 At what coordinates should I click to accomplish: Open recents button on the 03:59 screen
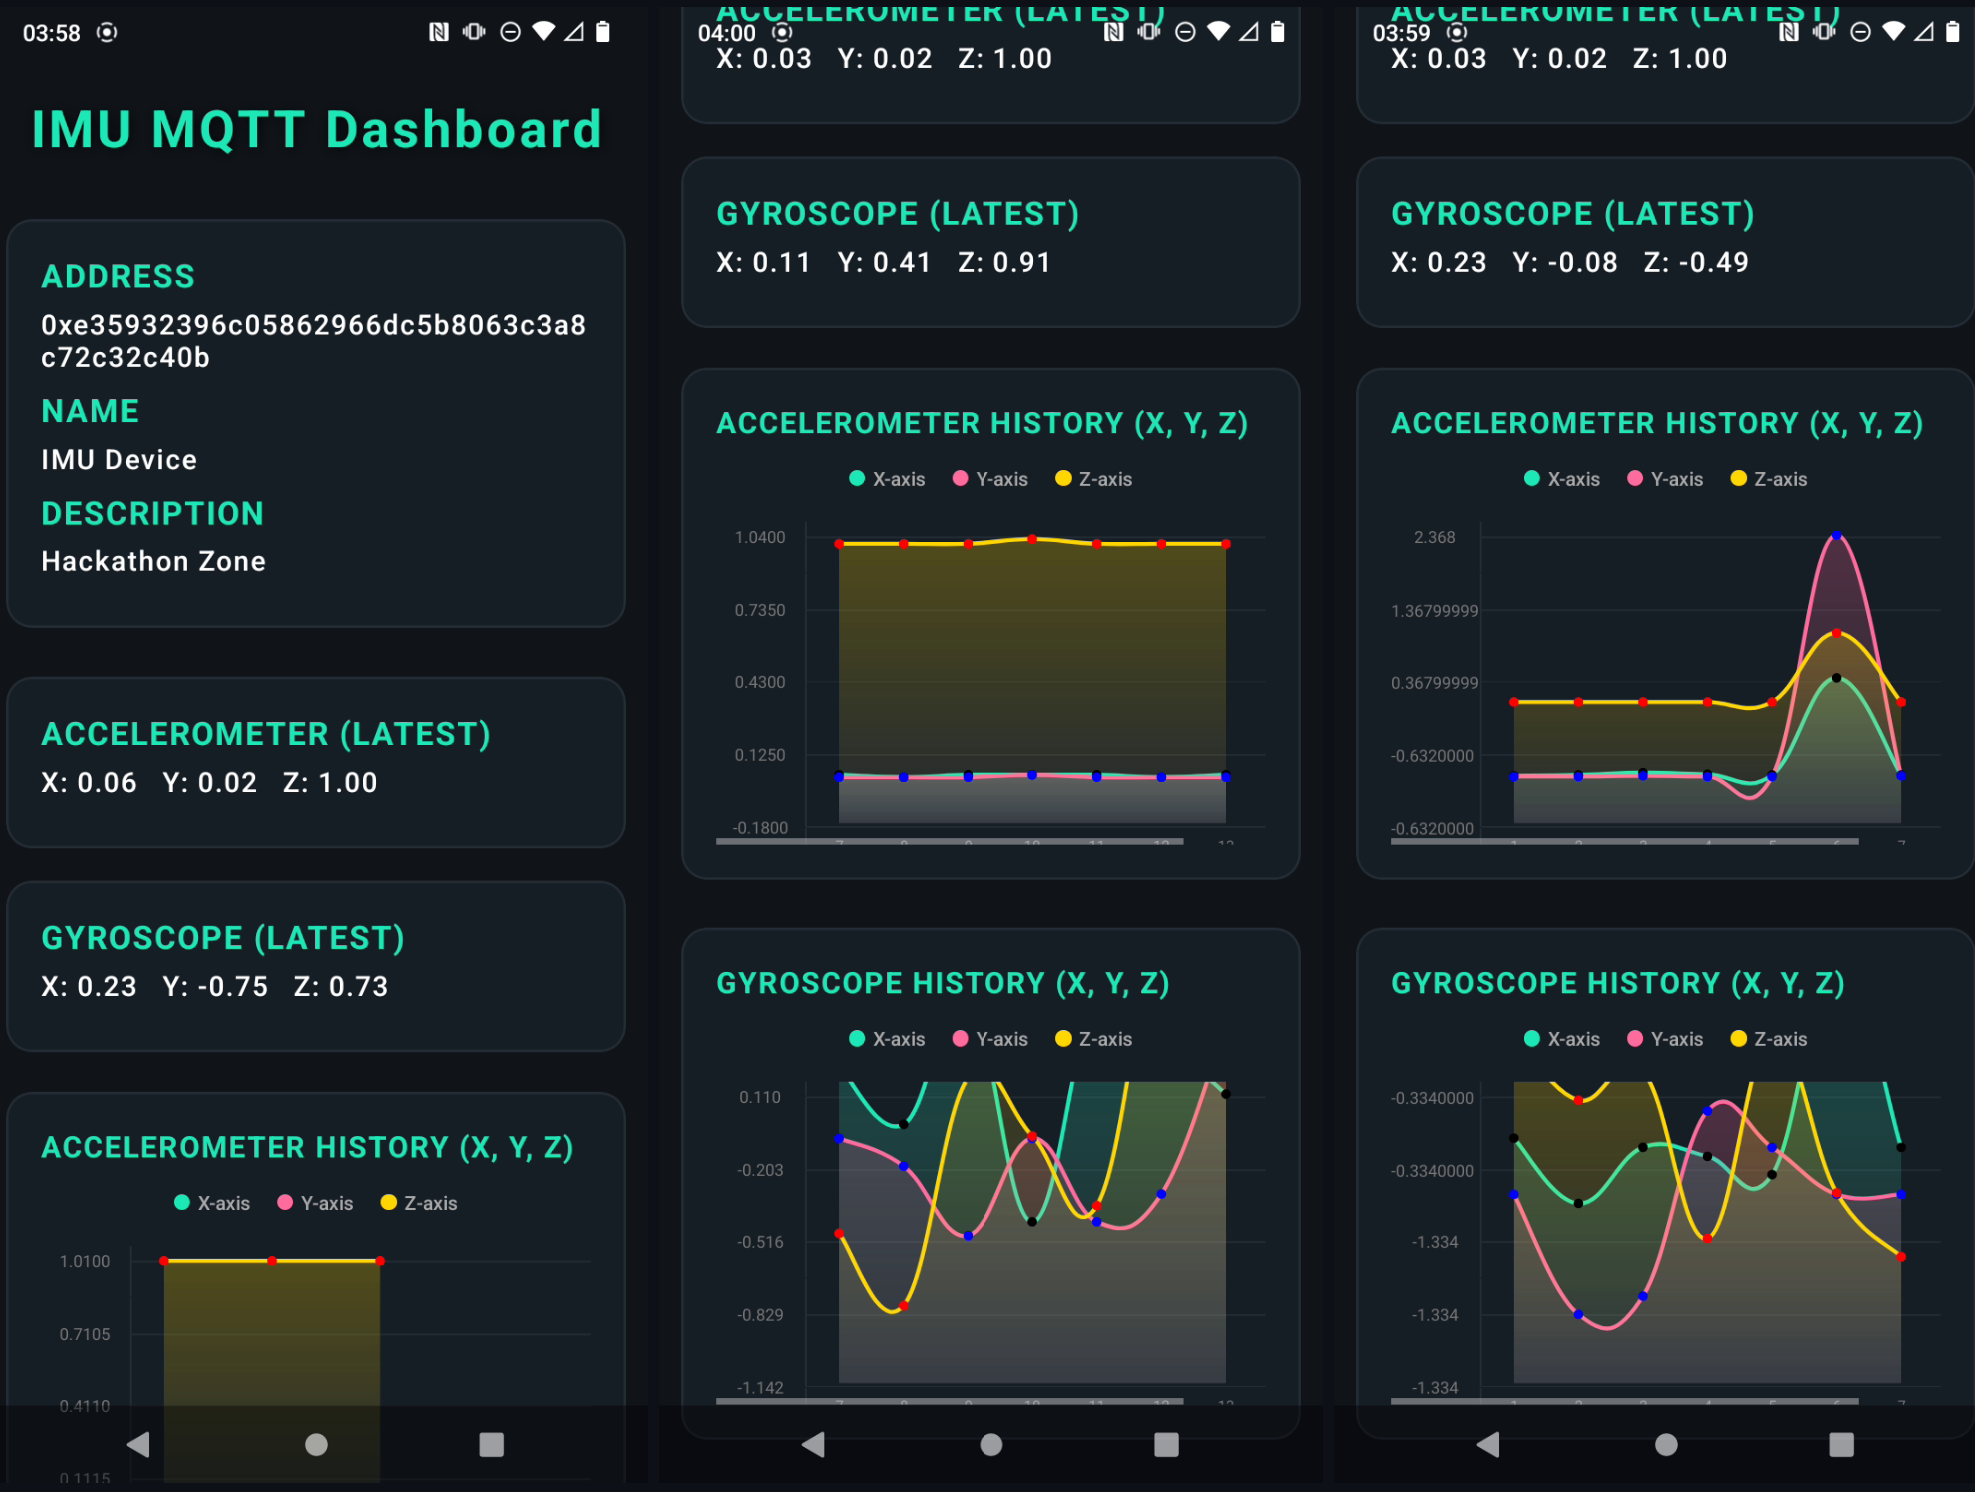point(1841,1444)
